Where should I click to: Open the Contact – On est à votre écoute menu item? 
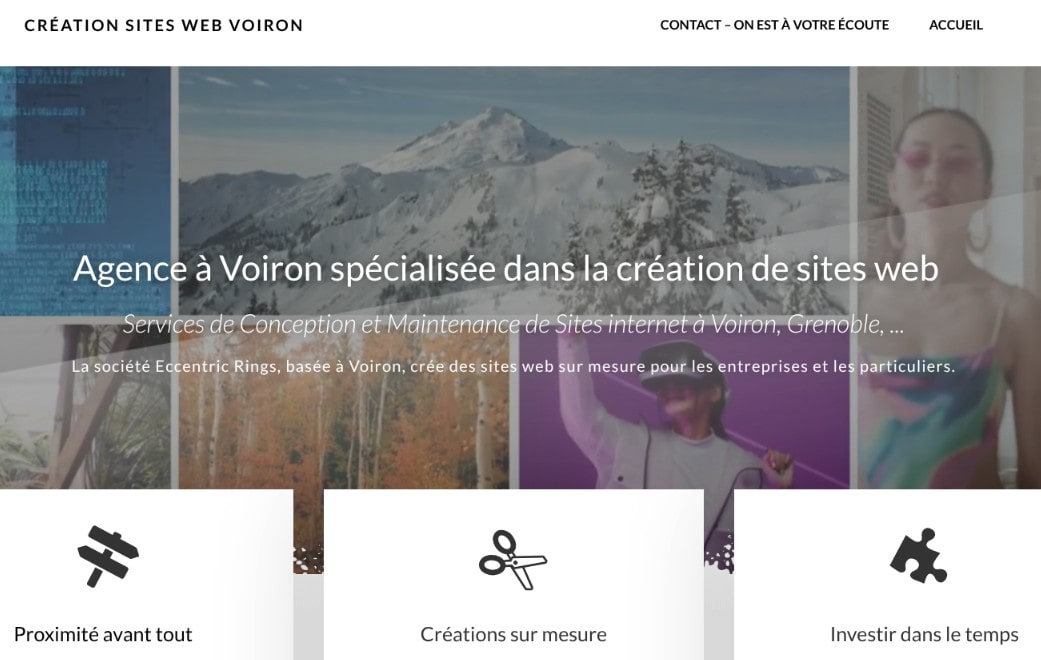[x=774, y=25]
